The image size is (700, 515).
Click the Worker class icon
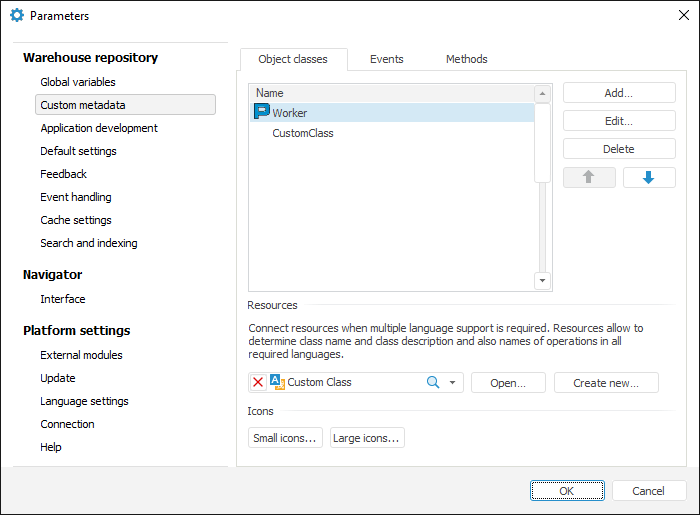pyautogui.click(x=262, y=112)
